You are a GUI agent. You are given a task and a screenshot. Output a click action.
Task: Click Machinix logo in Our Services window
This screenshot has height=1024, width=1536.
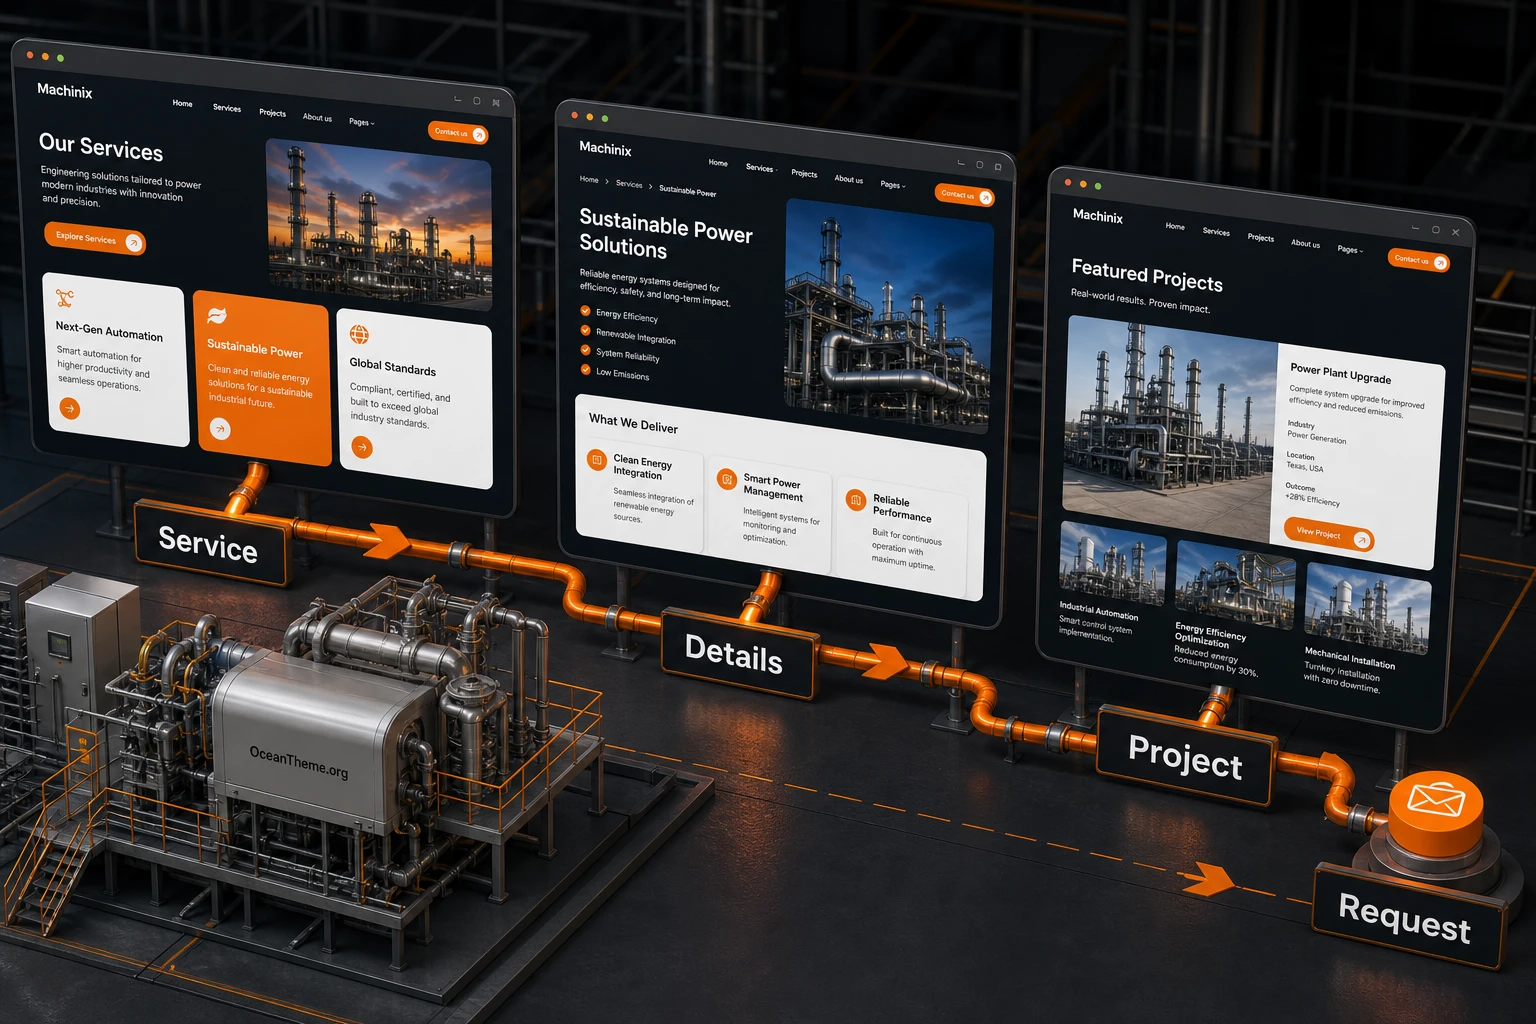click(65, 90)
